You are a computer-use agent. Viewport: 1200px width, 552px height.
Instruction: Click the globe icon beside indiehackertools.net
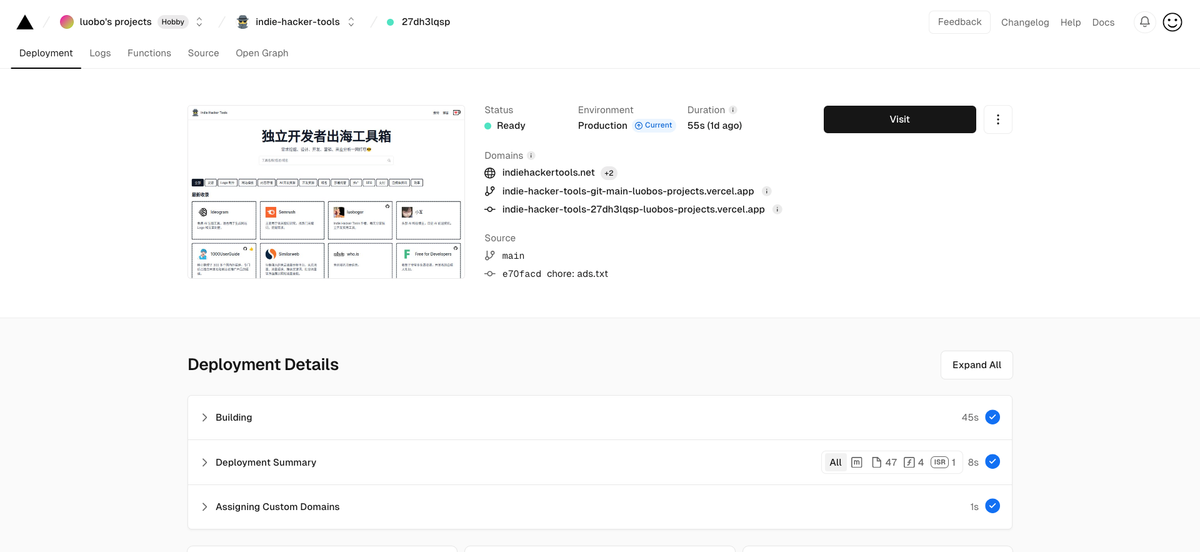tap(490, 173)
